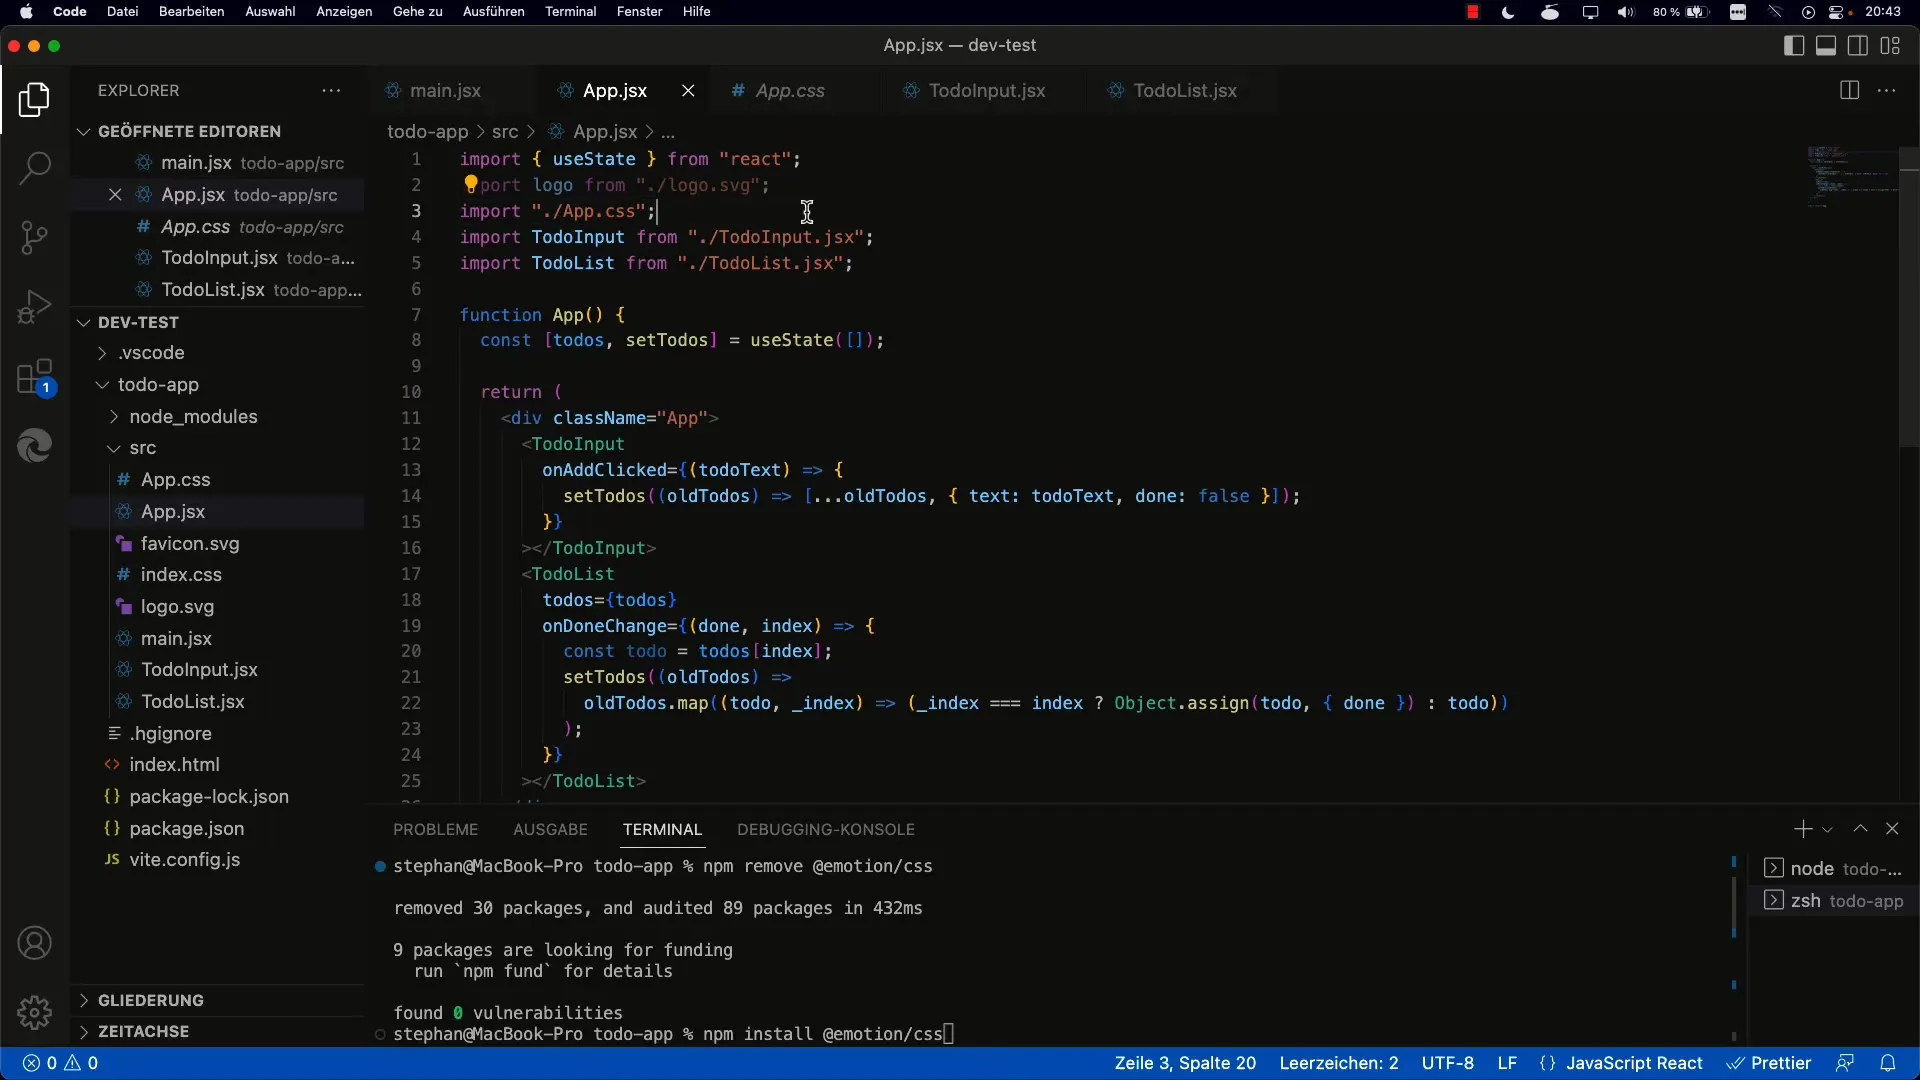Screen dimensions: 1920x1080
Task: Open the Search view in activity bar
Action: [x=34, y=168]
